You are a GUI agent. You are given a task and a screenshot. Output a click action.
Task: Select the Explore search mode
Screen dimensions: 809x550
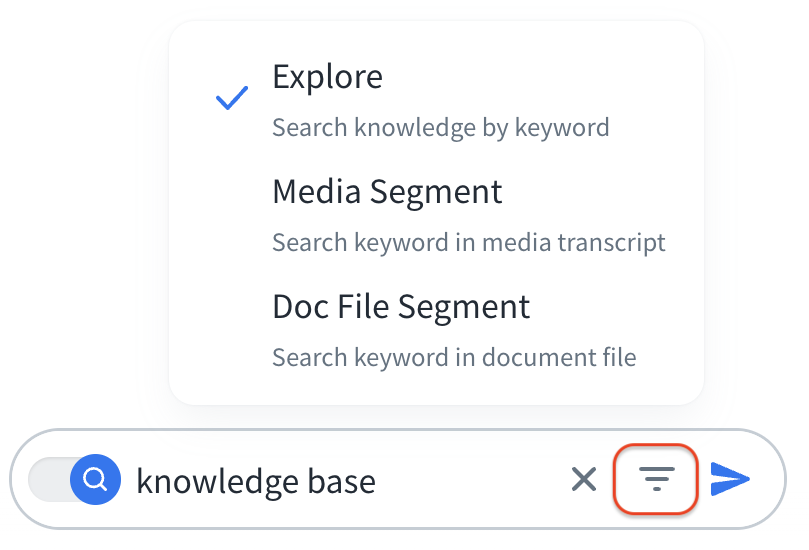pos(327,77)
